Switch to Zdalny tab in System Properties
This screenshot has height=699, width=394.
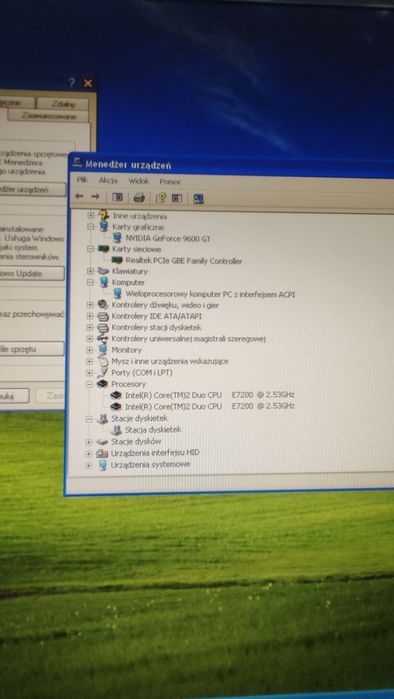[x=63, y=104]
